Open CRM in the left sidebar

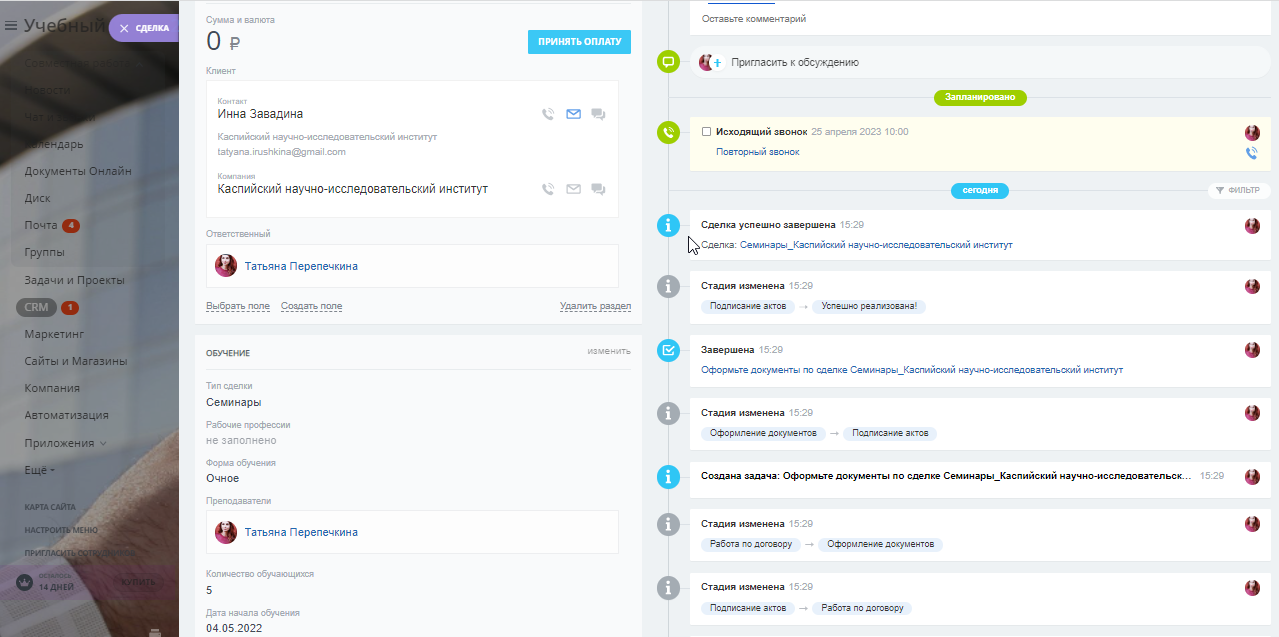(x=36, y=307)
